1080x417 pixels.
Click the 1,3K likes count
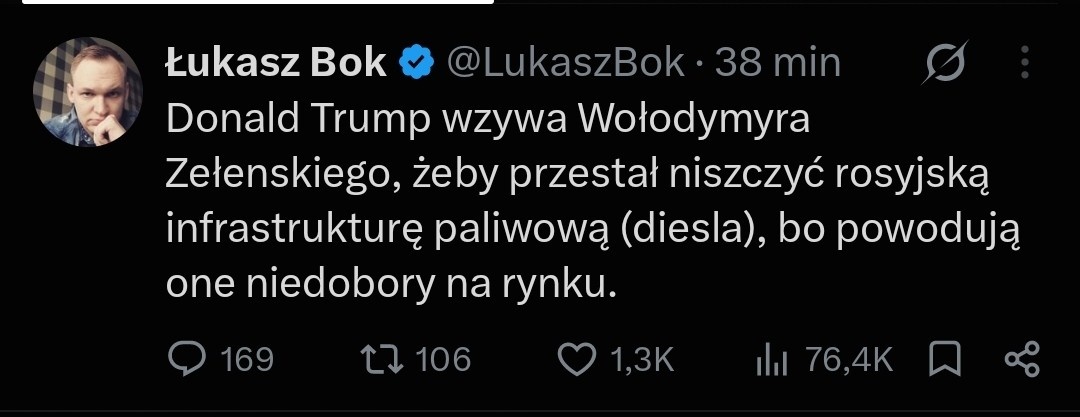click(643, 360)
